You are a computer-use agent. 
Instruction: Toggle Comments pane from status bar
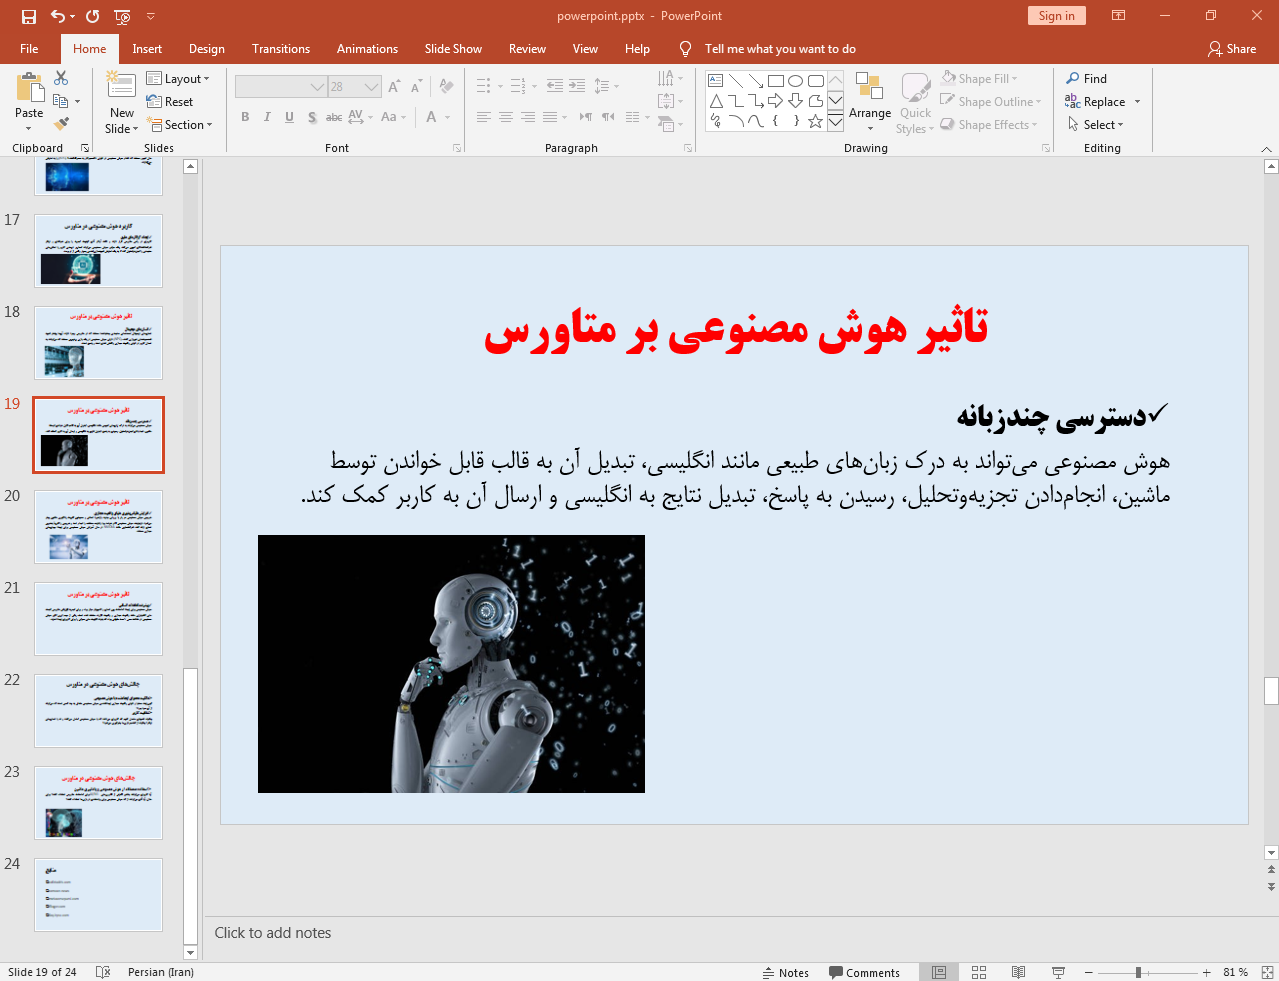point(864,972)
